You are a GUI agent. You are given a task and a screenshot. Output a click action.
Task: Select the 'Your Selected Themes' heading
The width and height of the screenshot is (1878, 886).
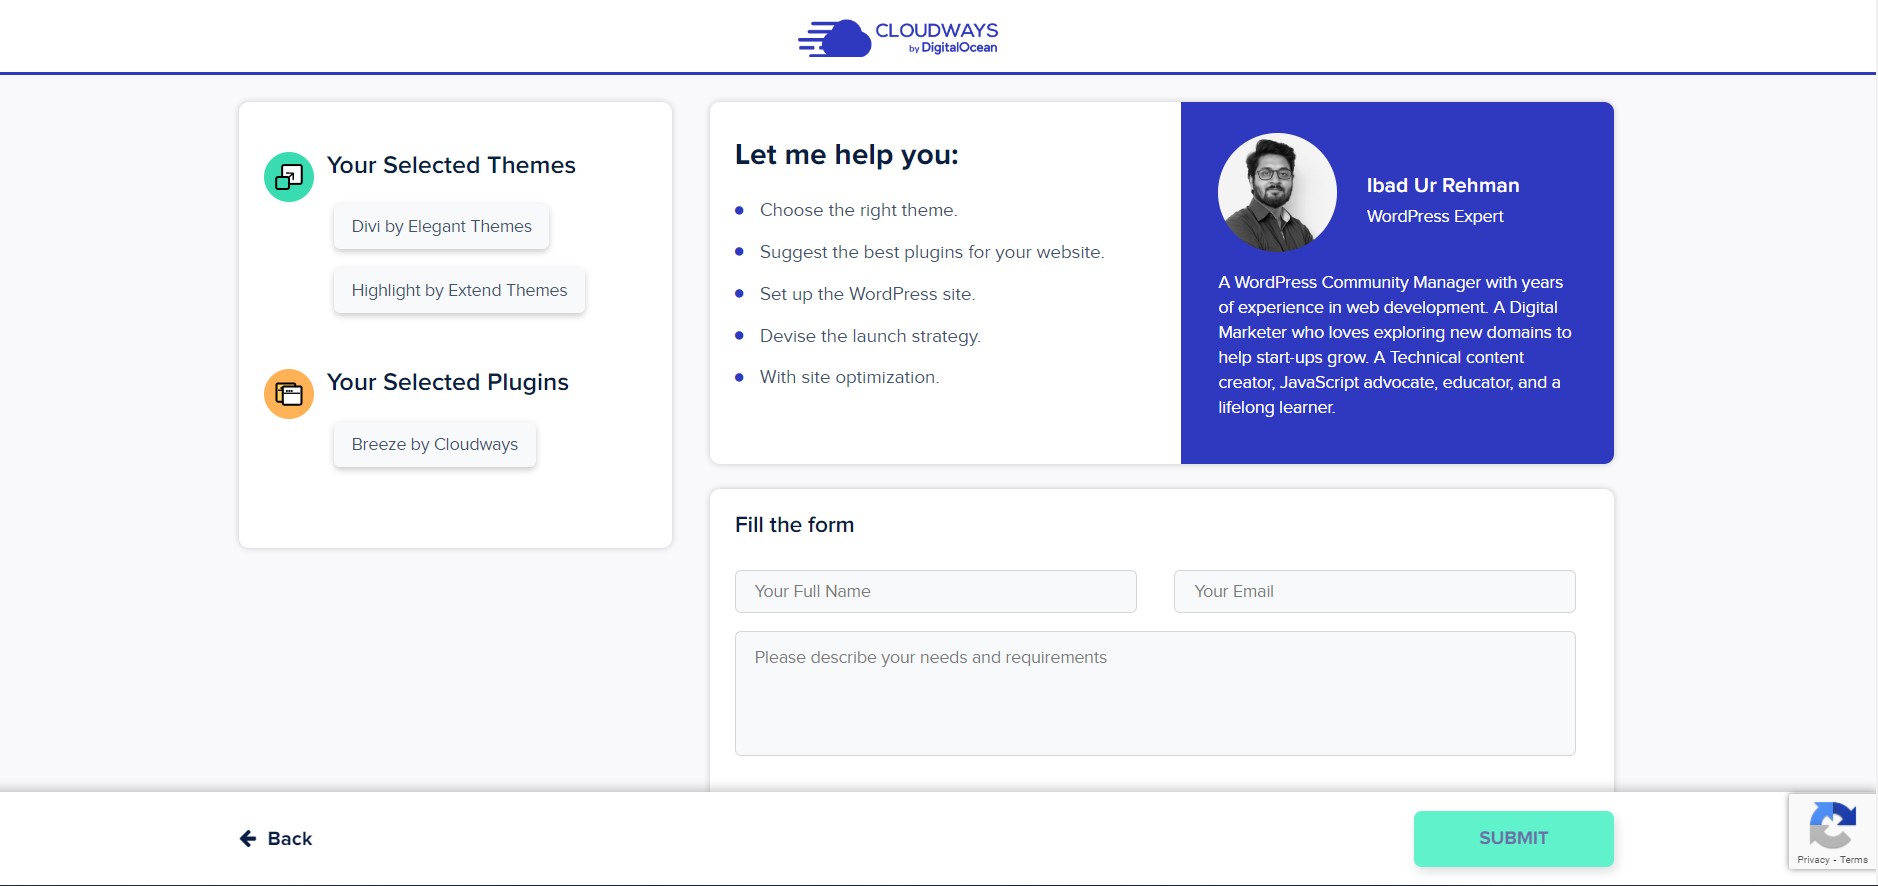click(451, 165)
